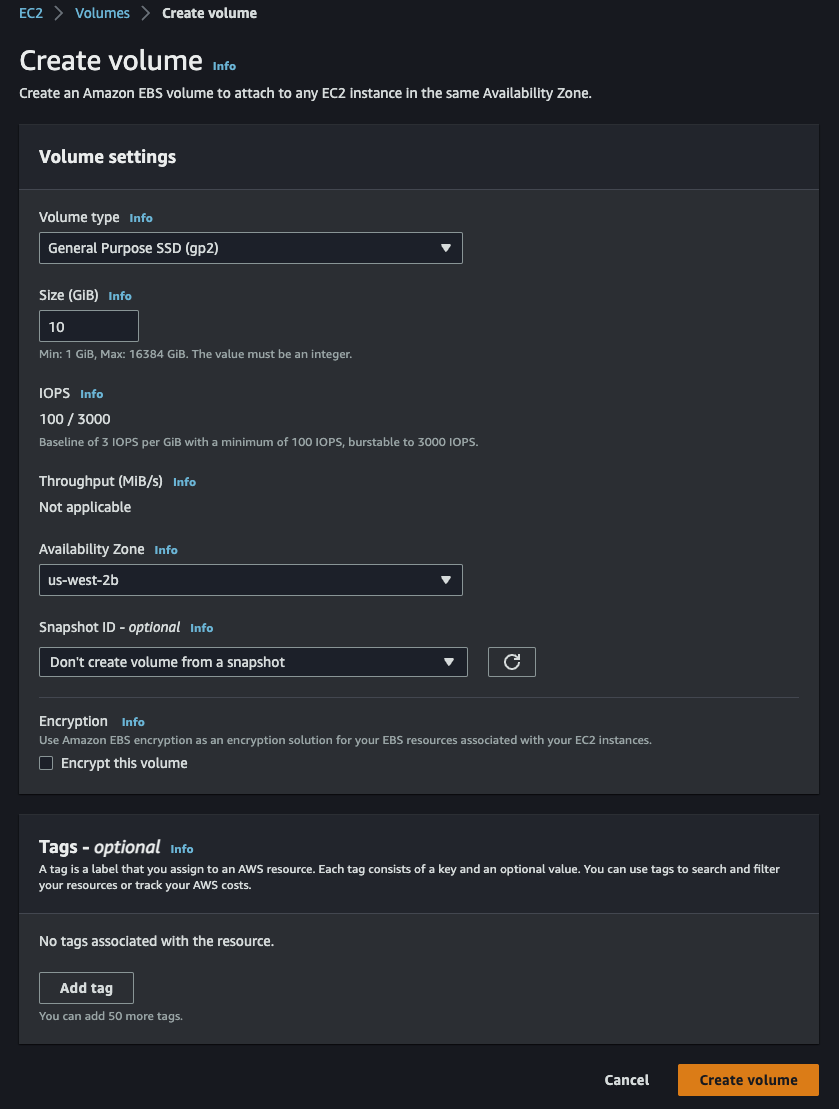The image size is (839, 1109).
Task: Click the refresh snapshots icon button
Action: coord(511,662)
